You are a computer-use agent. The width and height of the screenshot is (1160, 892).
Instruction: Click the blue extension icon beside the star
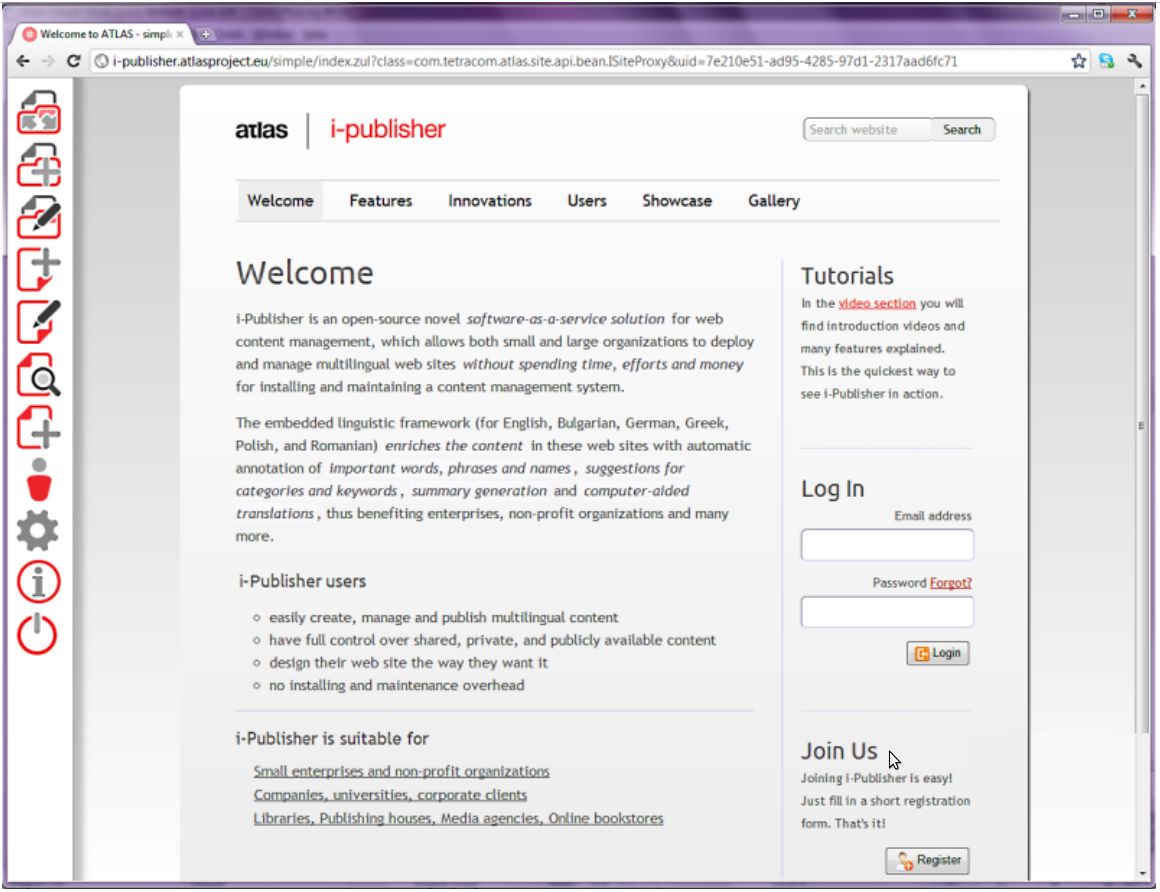point(1106,61)
